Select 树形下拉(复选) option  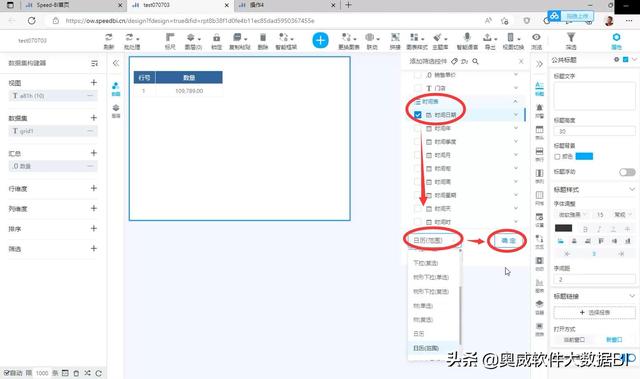click(x=431, y=292)
